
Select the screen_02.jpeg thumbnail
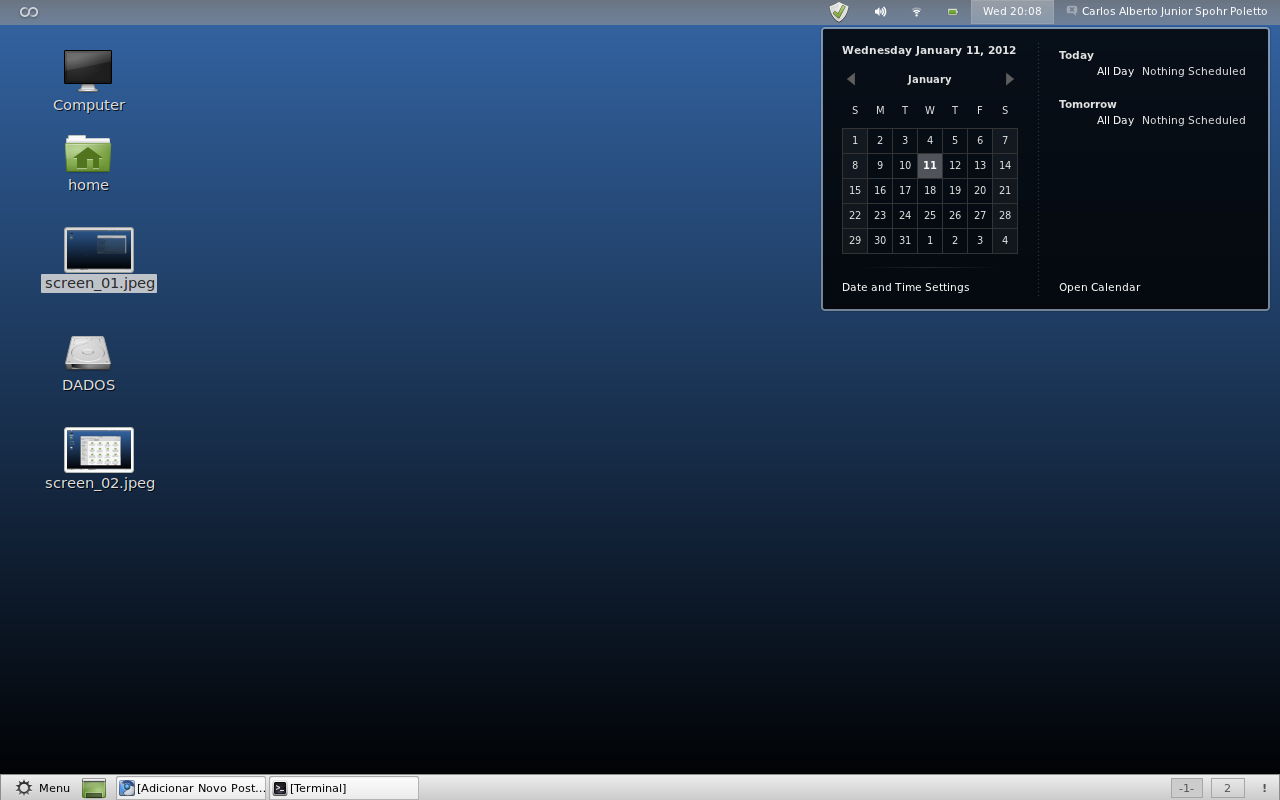pyautogui.click(x=99, y=450)
